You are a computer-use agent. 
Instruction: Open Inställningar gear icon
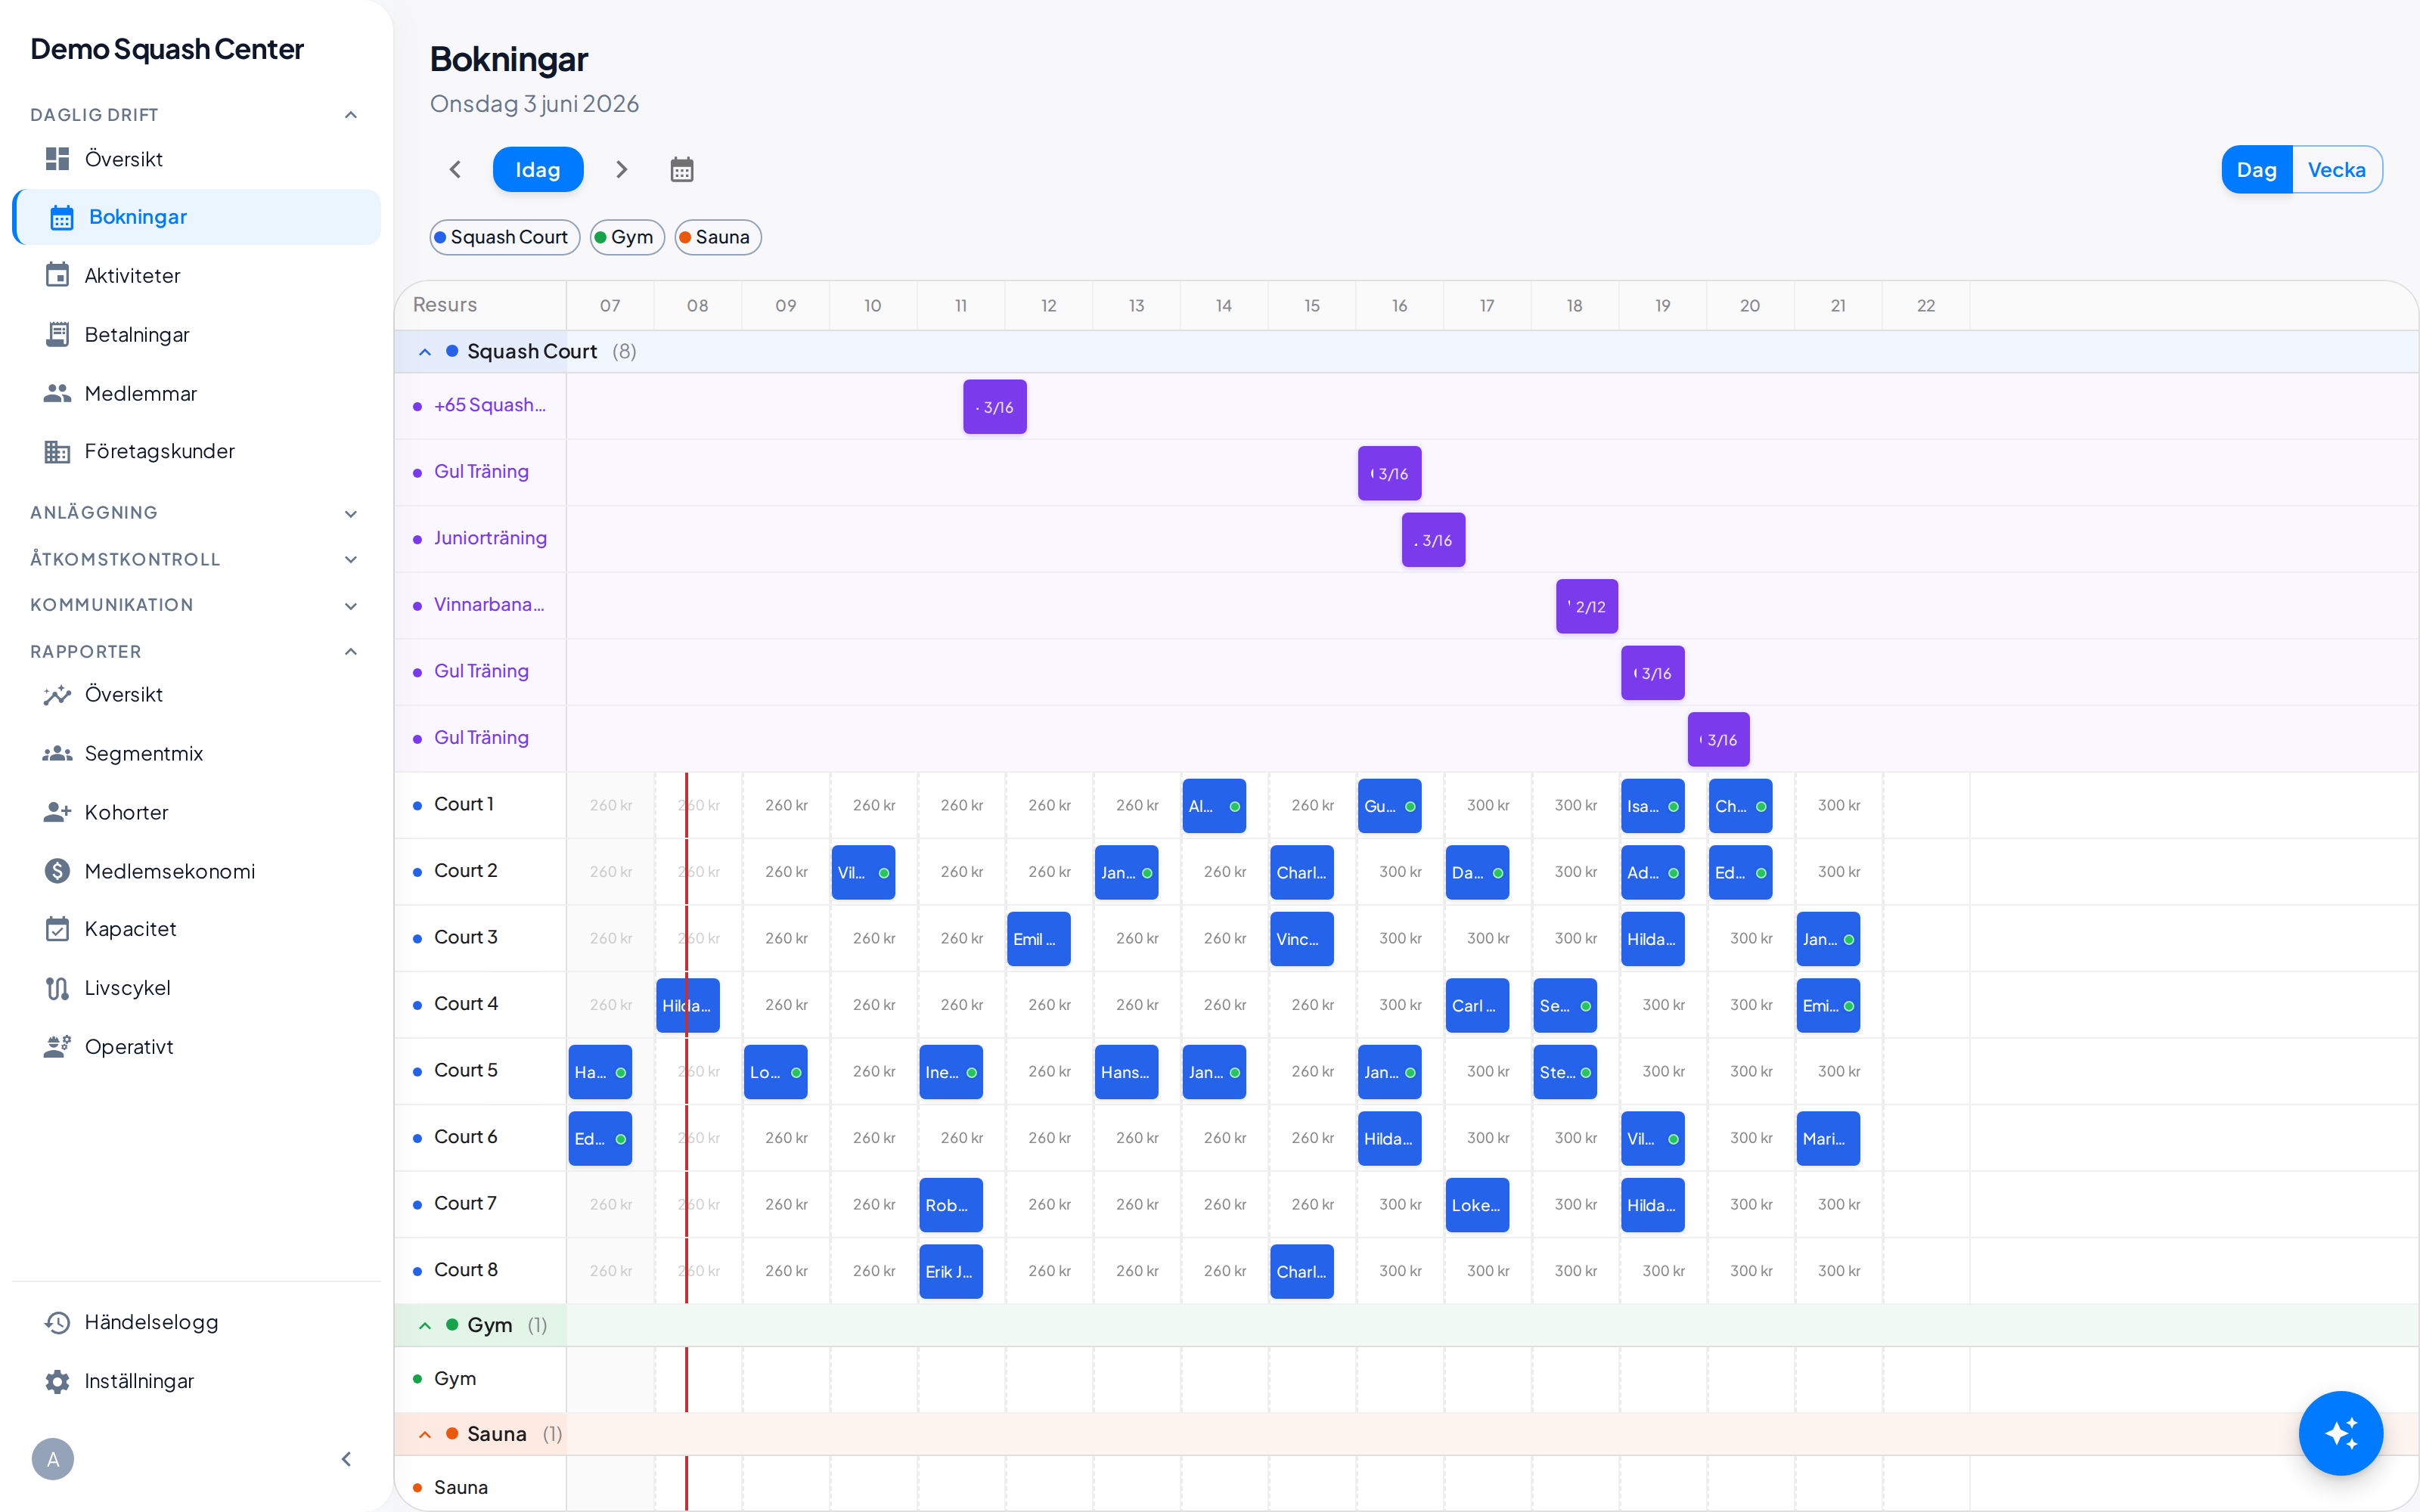57,1381
